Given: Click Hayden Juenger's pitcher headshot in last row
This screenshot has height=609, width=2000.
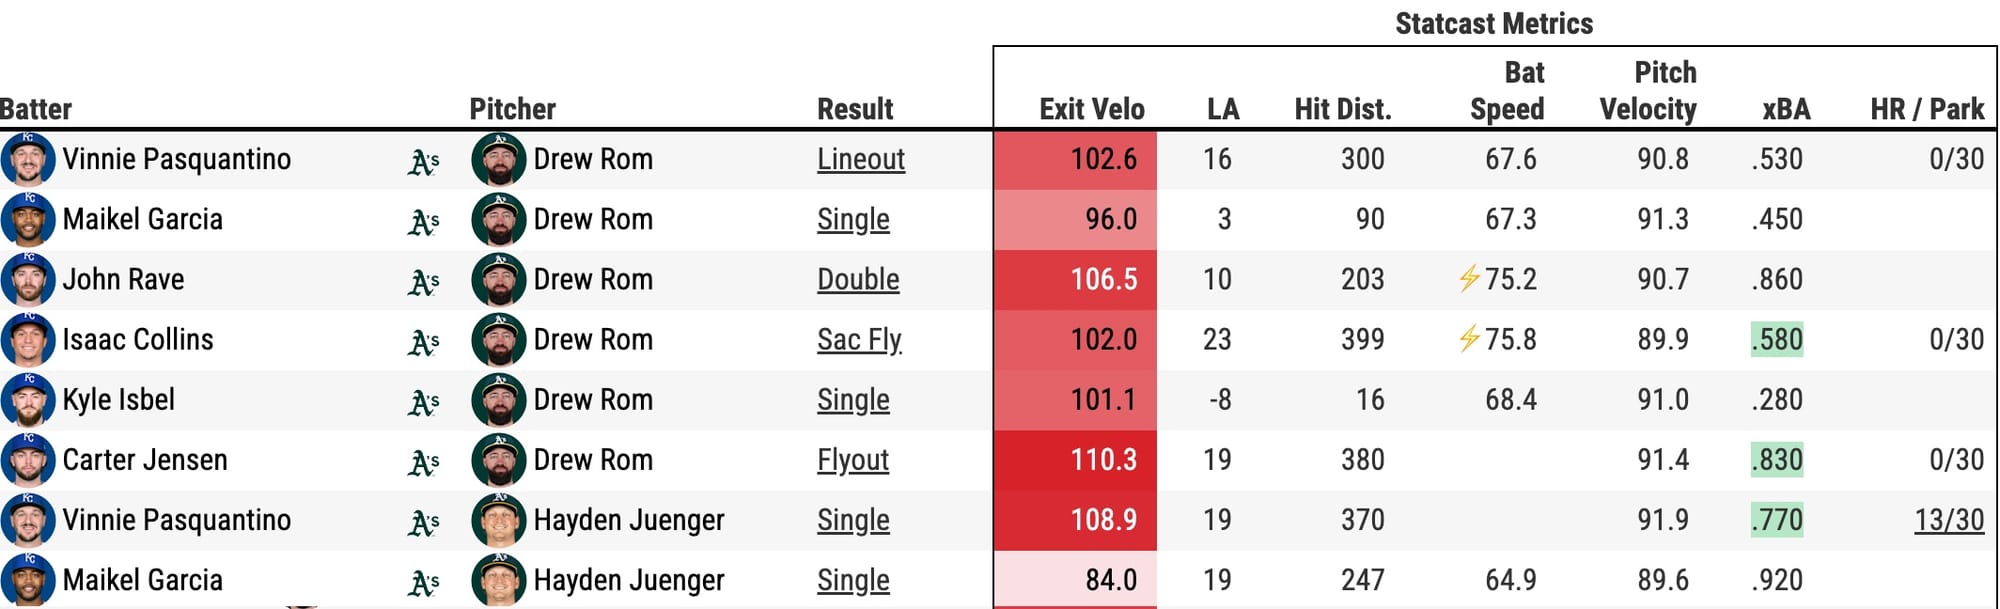Looking at the screenshot, I should 498,579.
